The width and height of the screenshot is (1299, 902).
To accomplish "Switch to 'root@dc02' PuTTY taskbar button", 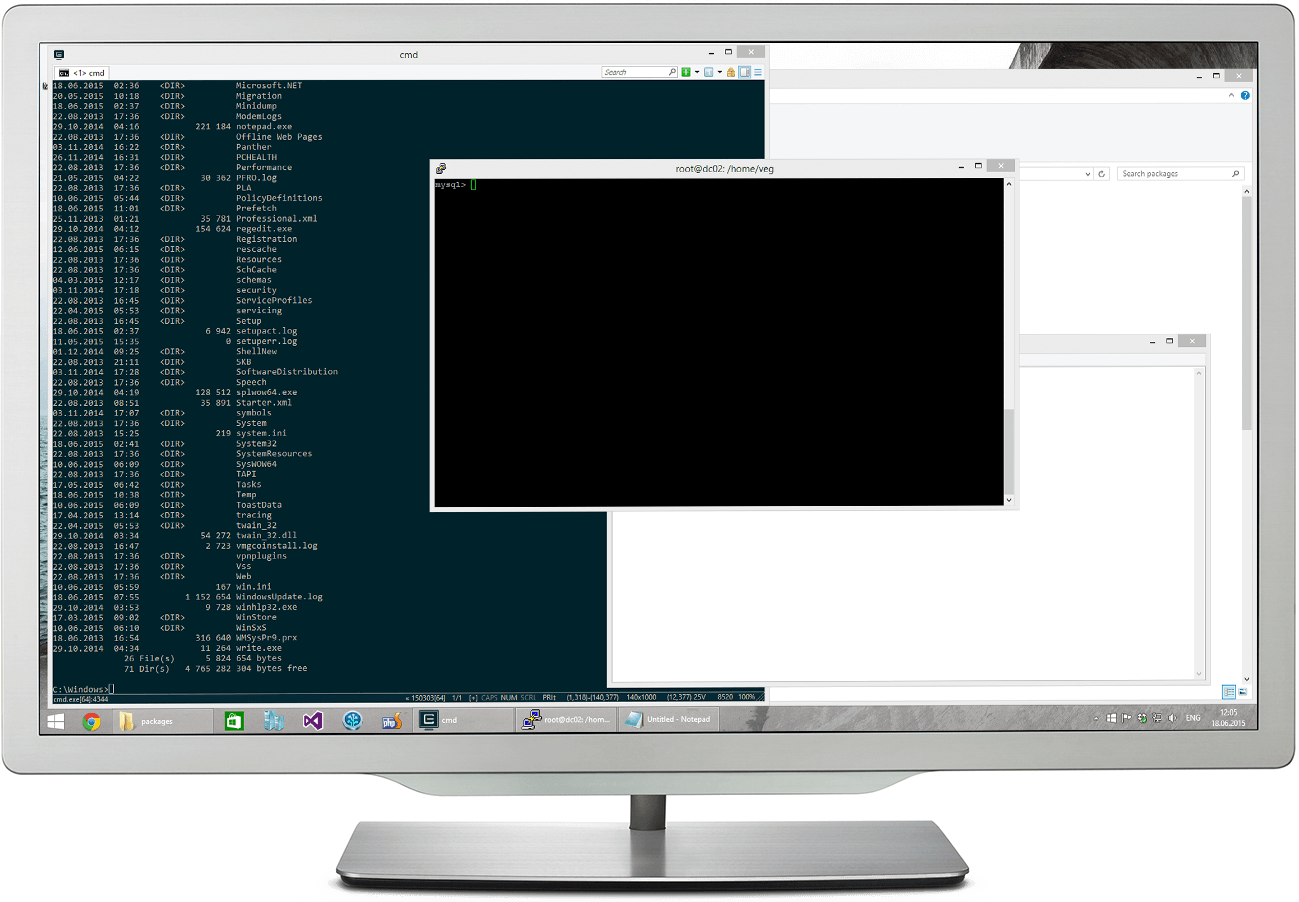I will [566, 720].
